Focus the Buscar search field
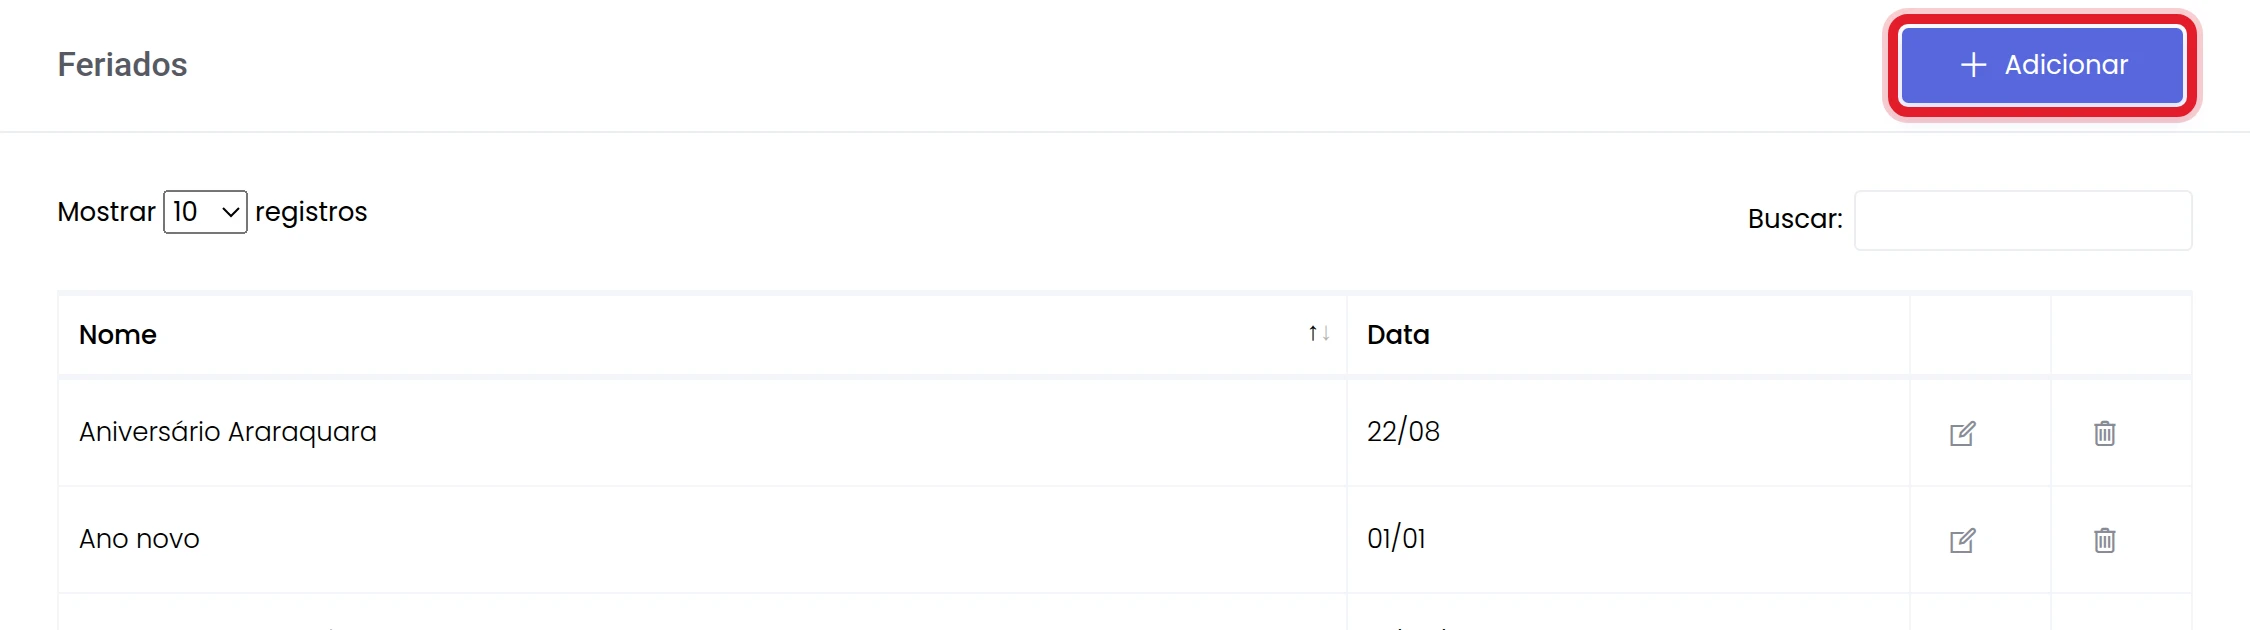The height and width of the screenshot is (630, 2250). [2023, 220]
